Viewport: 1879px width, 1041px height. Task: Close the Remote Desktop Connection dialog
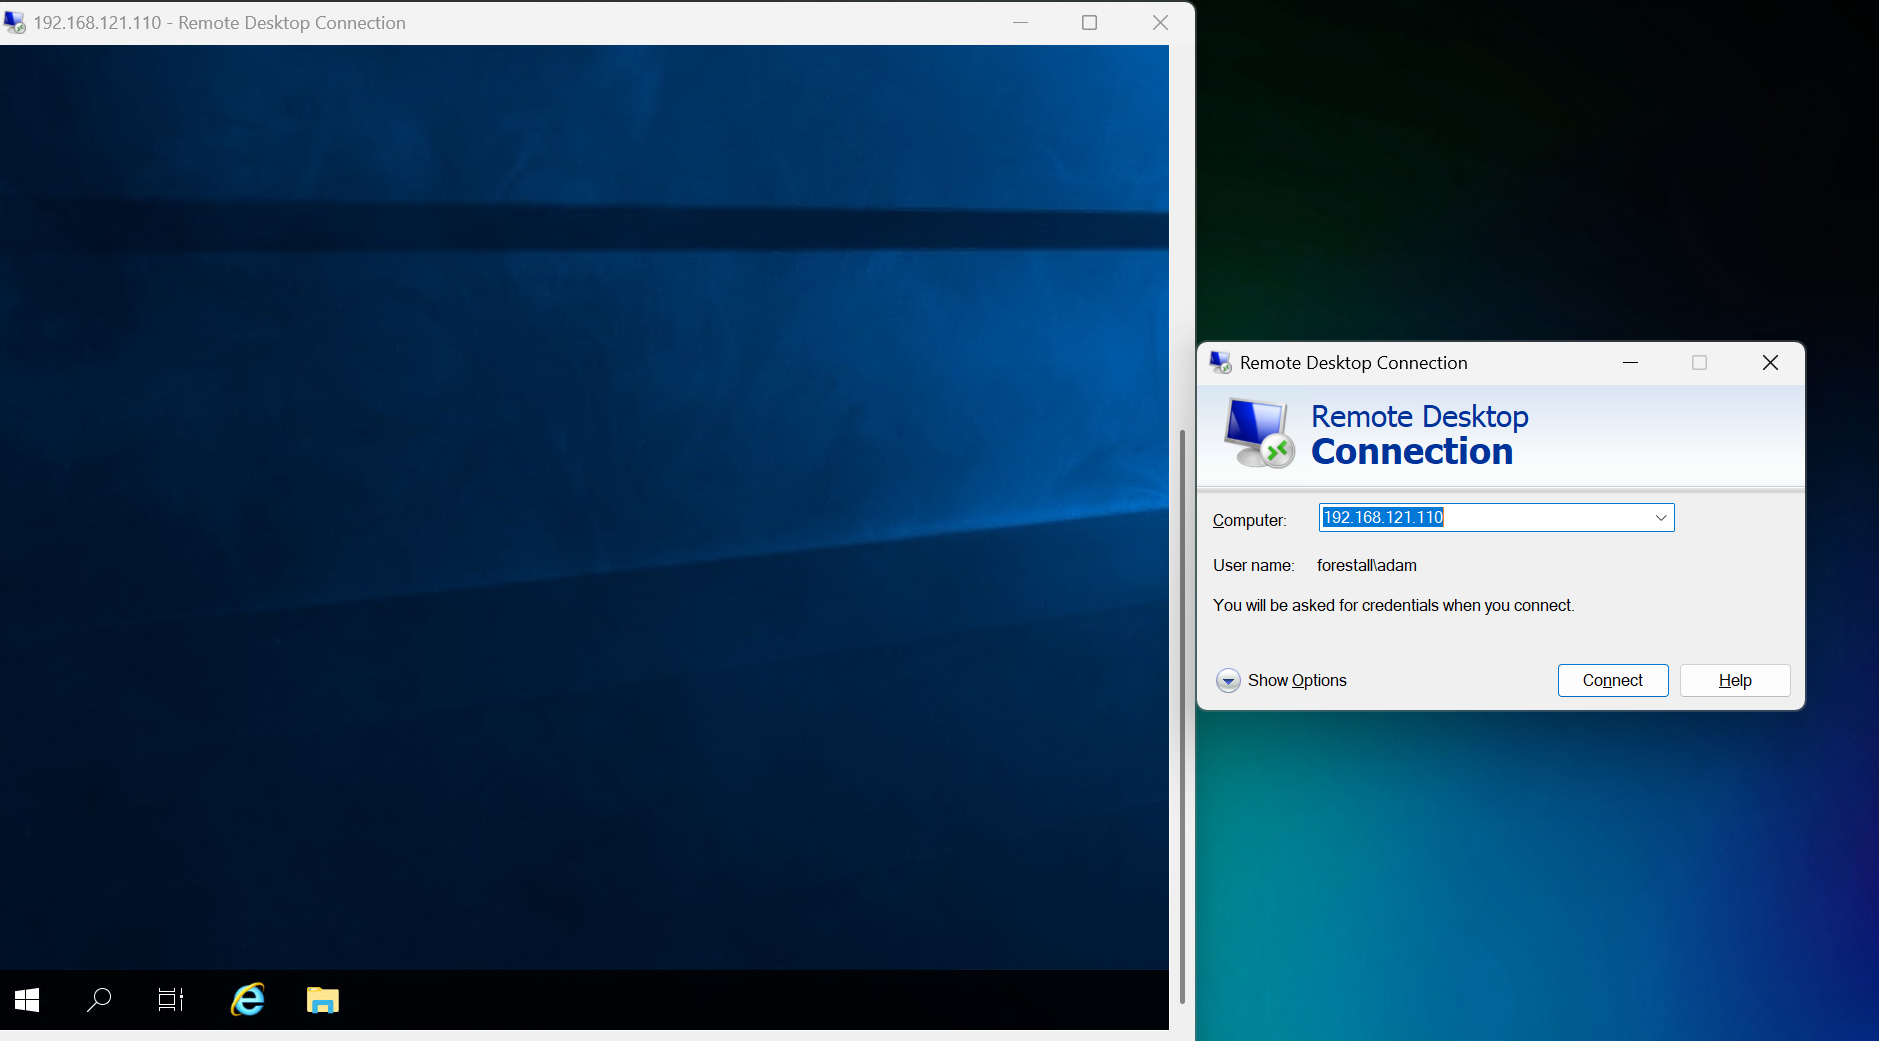[1770, 363]
